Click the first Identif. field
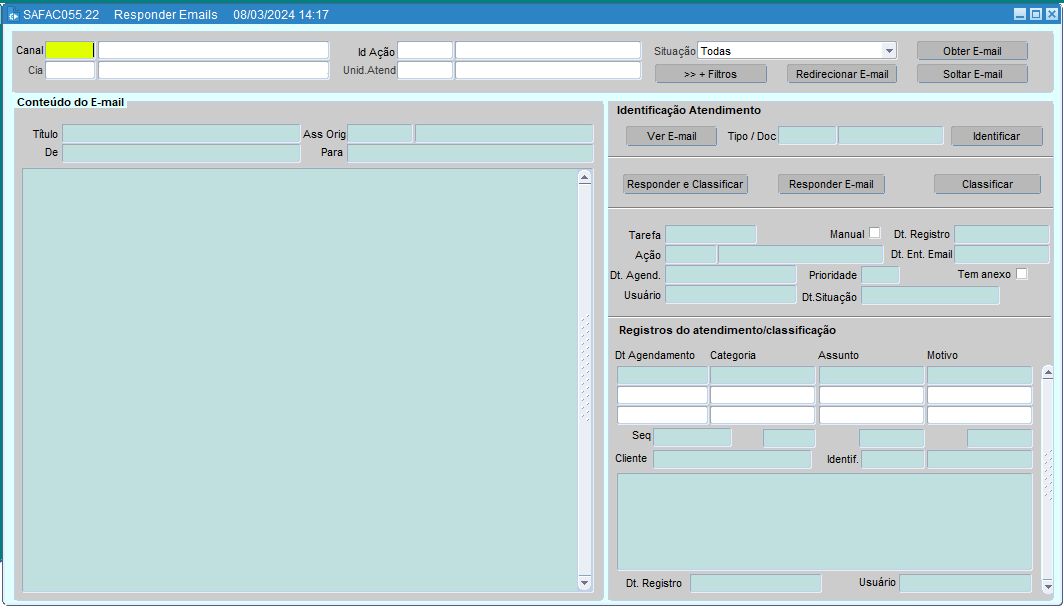 892,459
